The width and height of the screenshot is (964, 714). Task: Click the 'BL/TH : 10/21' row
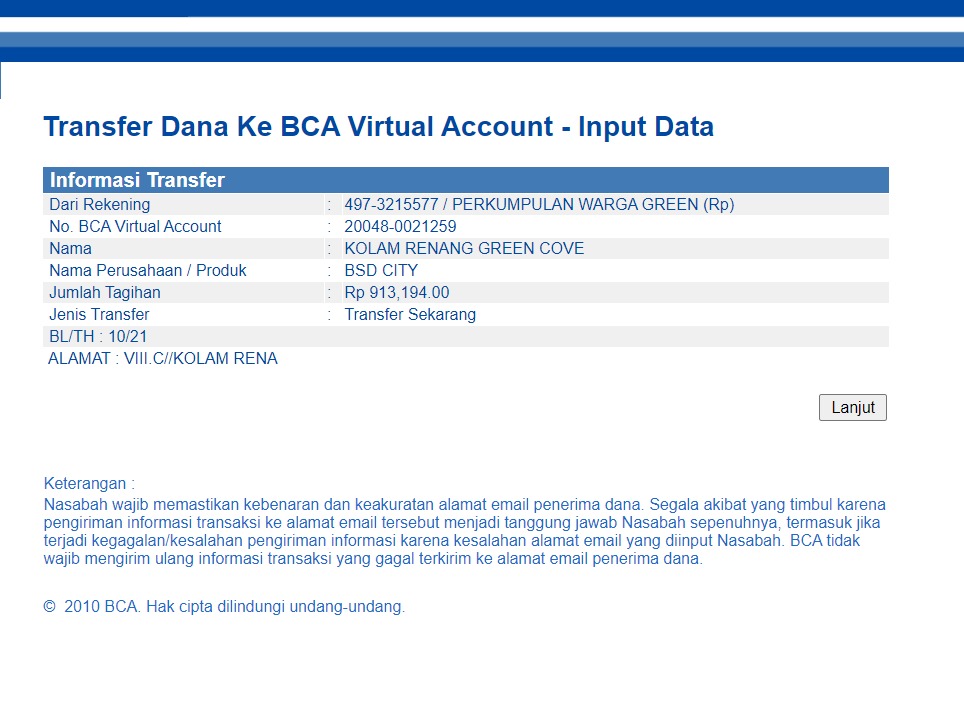pos(98,337)
